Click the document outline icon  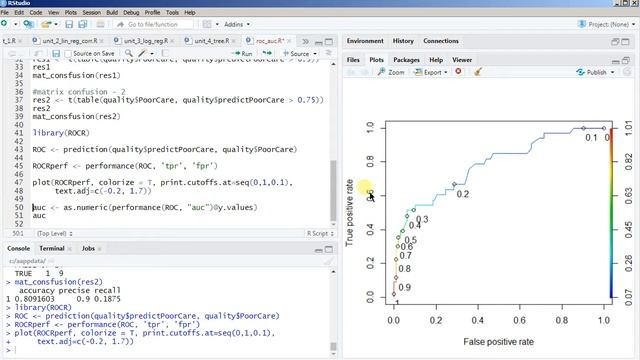[x=328, y=53]
